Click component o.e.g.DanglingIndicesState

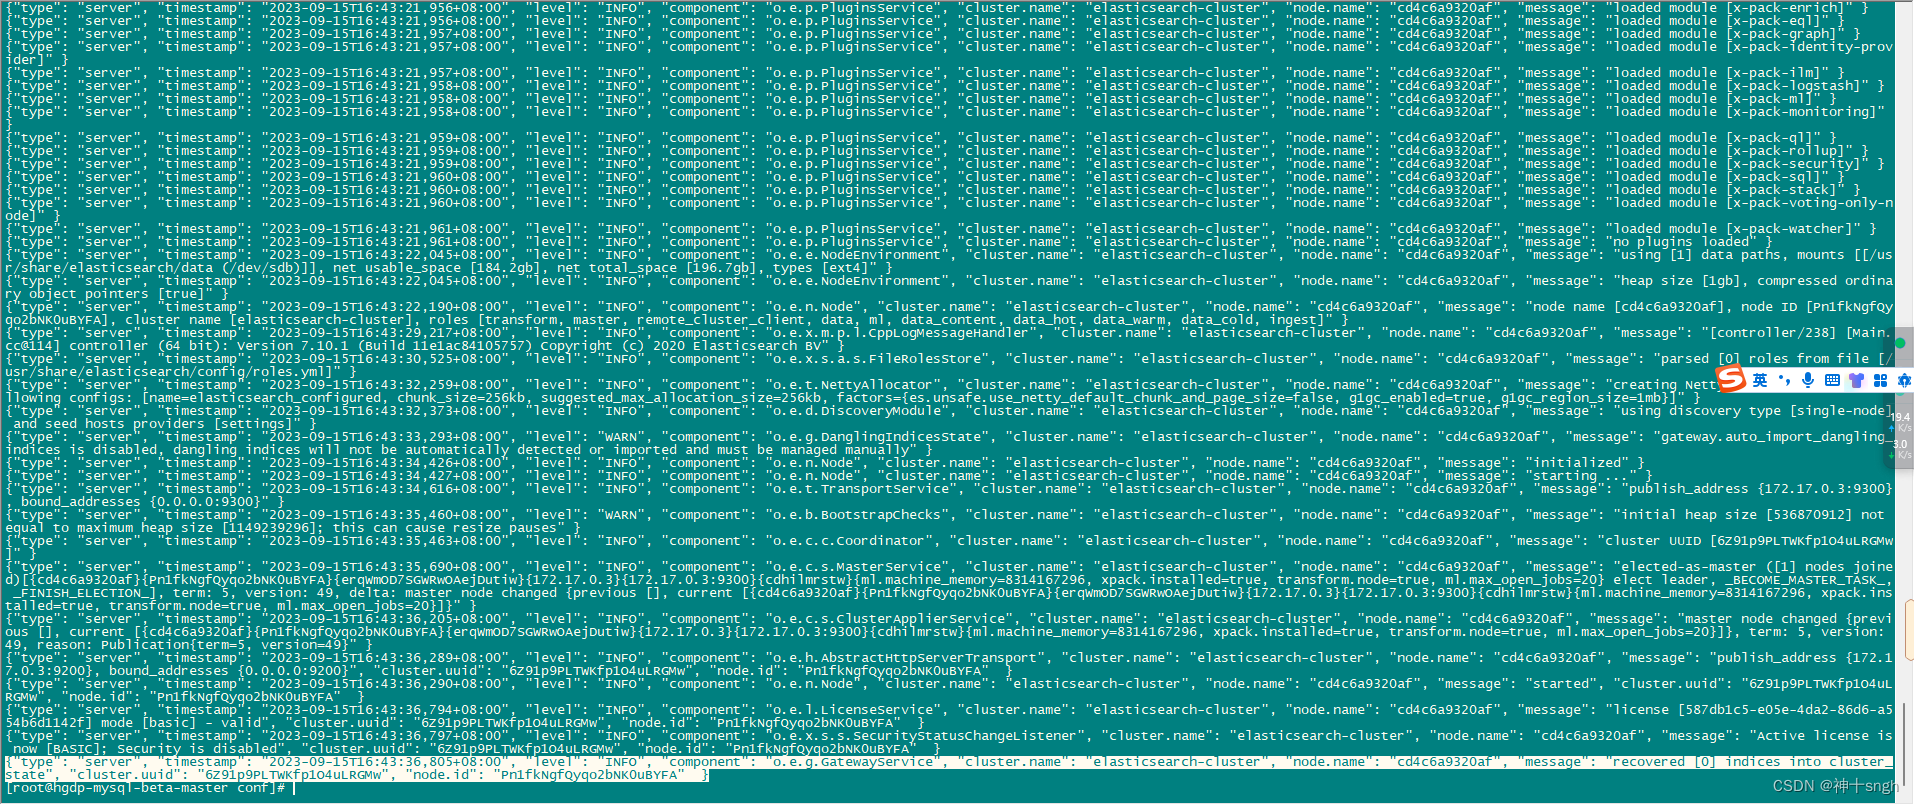(x=880, y=437)
